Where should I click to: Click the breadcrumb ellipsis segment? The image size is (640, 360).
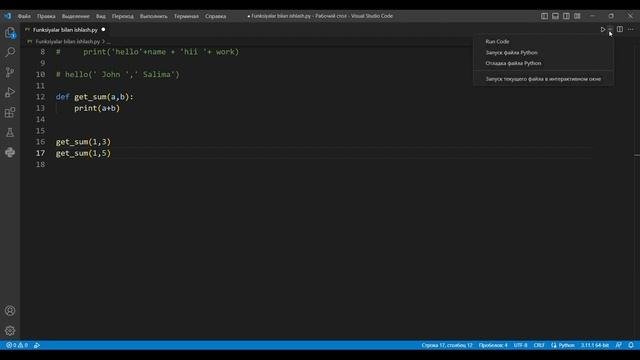coord(108,42)
